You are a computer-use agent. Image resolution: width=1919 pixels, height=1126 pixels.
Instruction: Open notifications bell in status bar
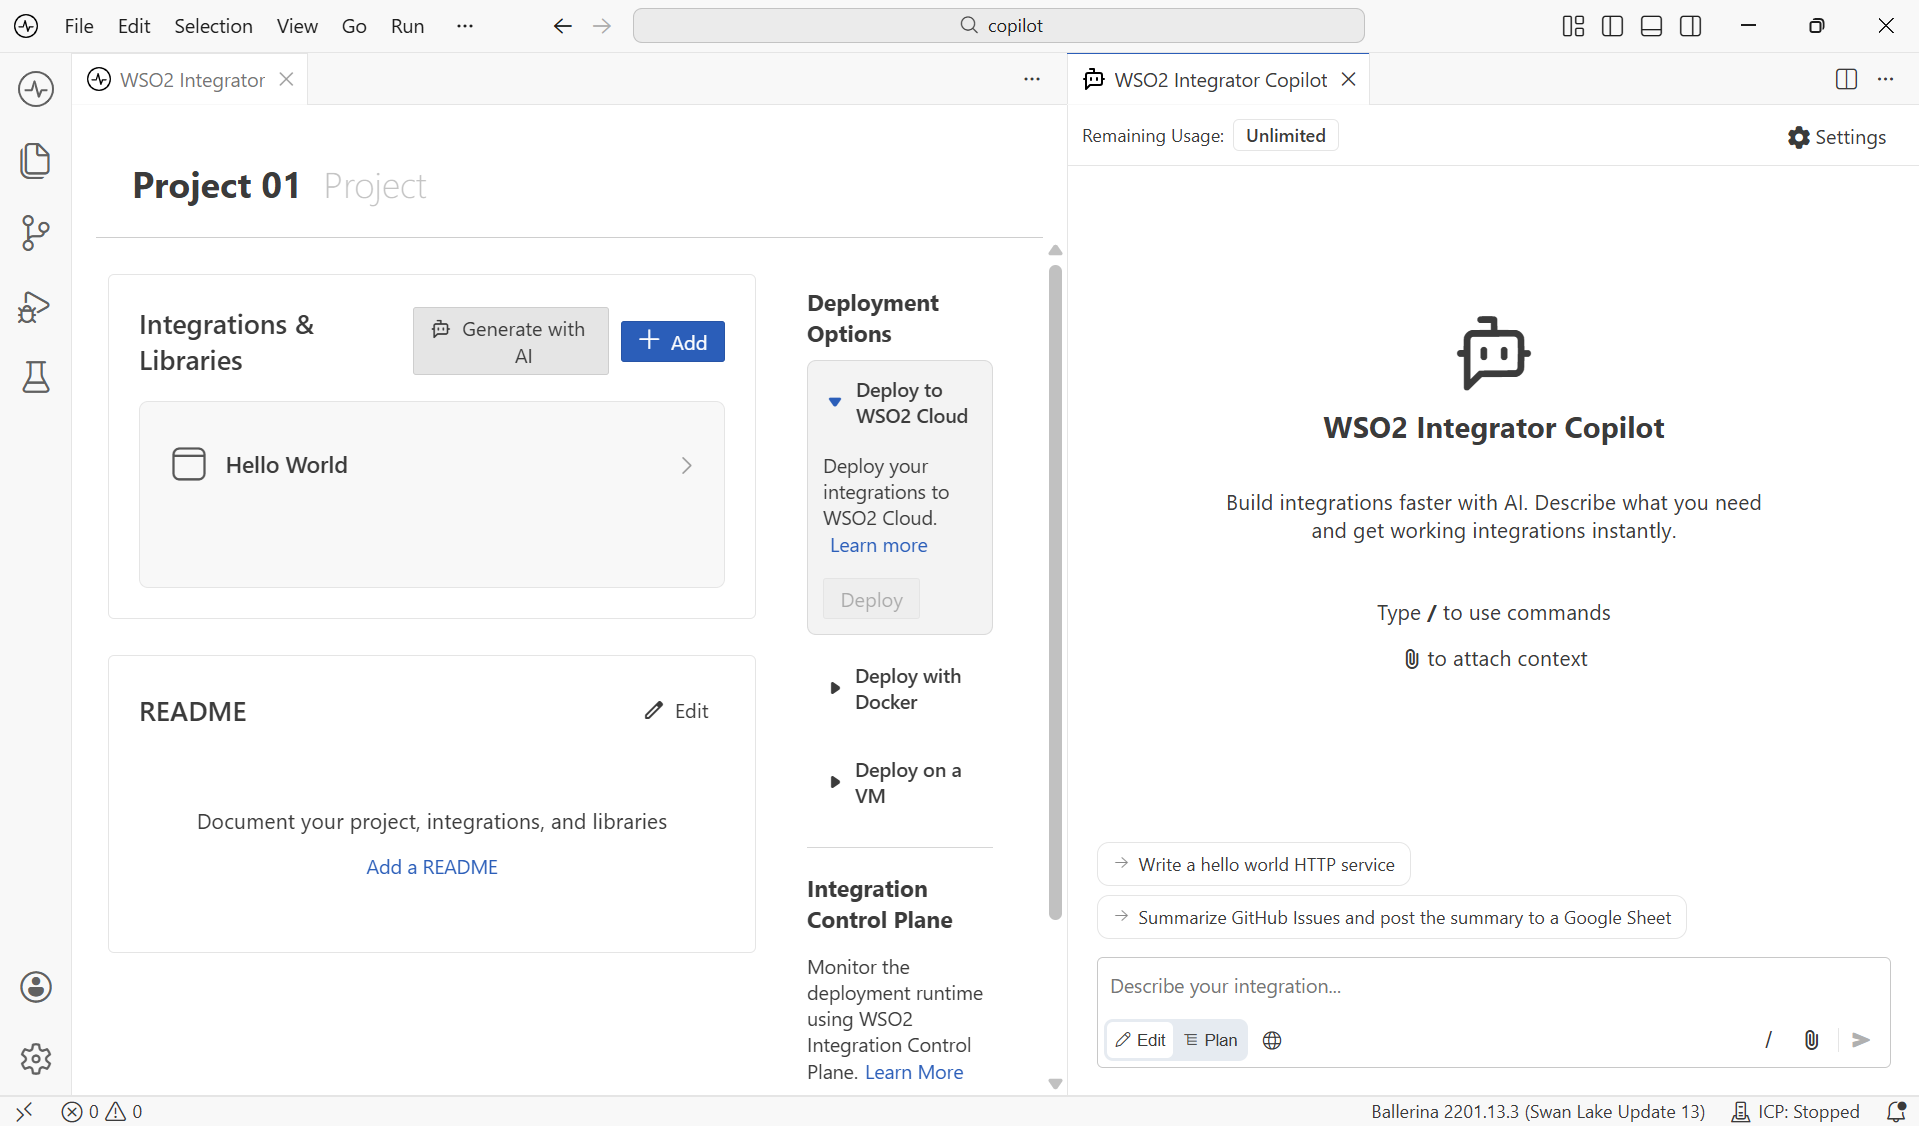tap(1896, 1111)
